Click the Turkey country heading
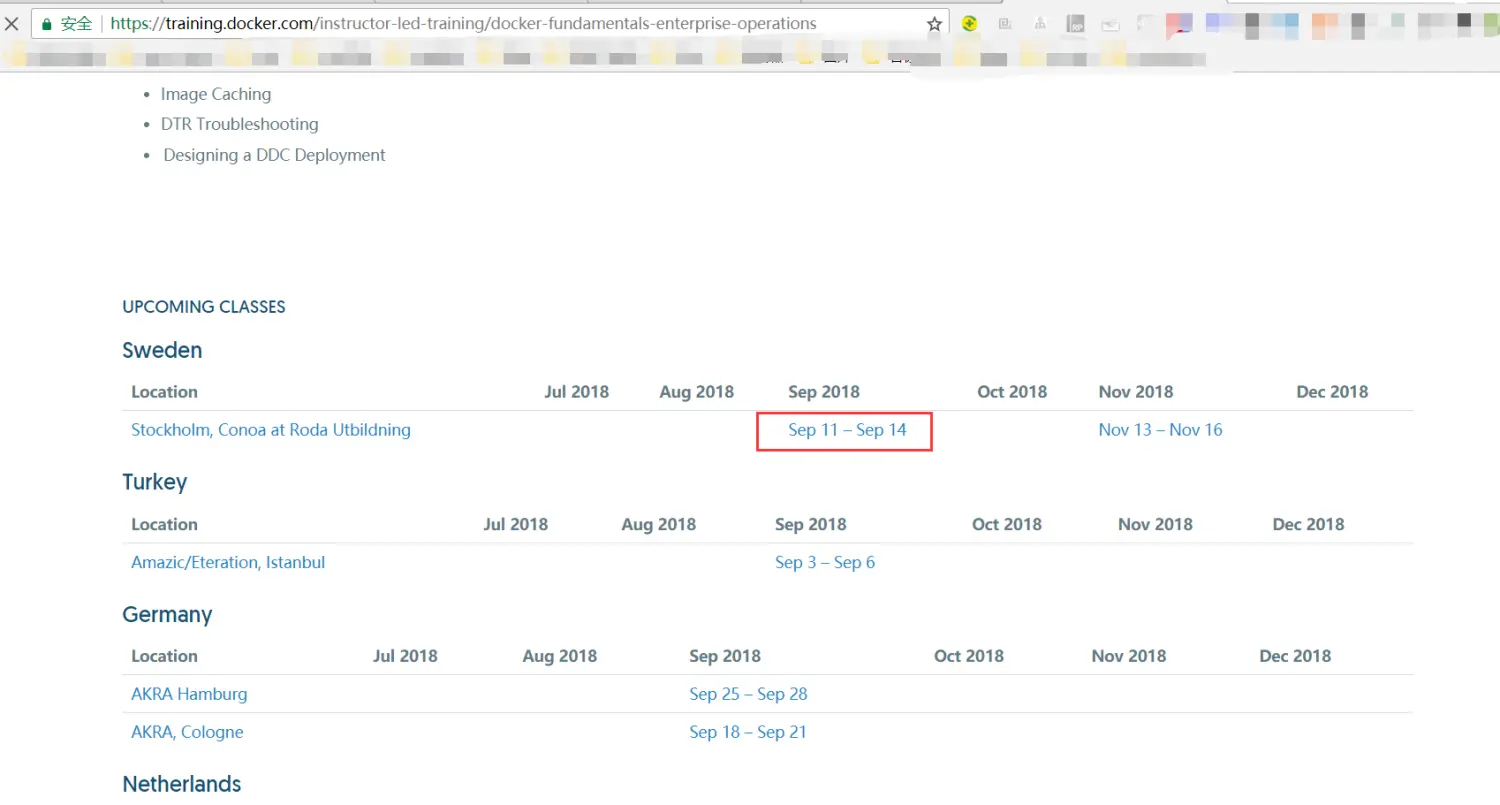 click(x=155, y=482)
